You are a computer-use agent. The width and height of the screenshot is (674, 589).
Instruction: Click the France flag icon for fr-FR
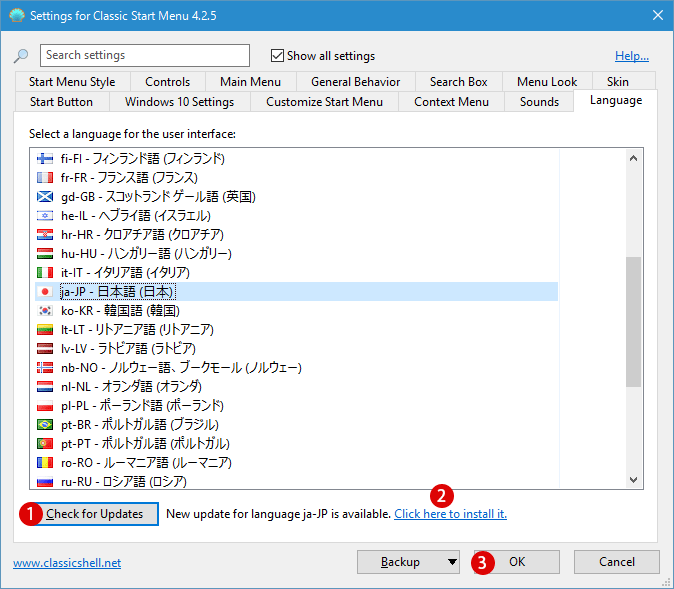(x=45, y=178)
